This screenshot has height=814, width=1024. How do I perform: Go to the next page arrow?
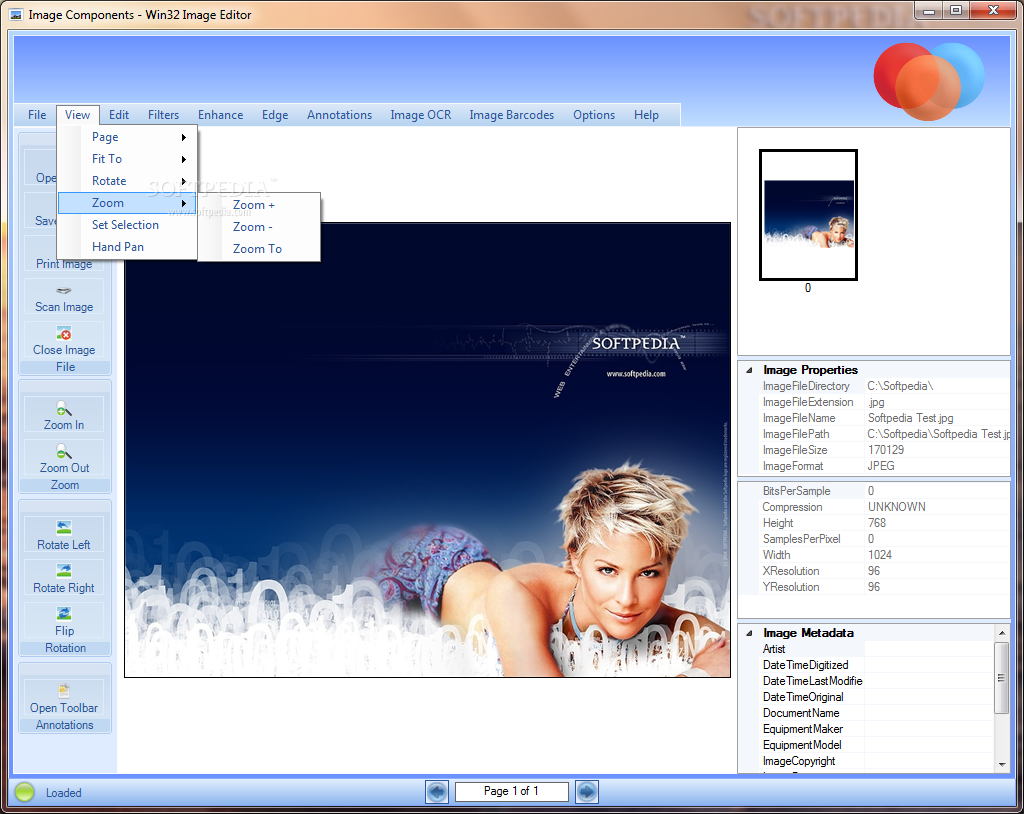point(586,792)
